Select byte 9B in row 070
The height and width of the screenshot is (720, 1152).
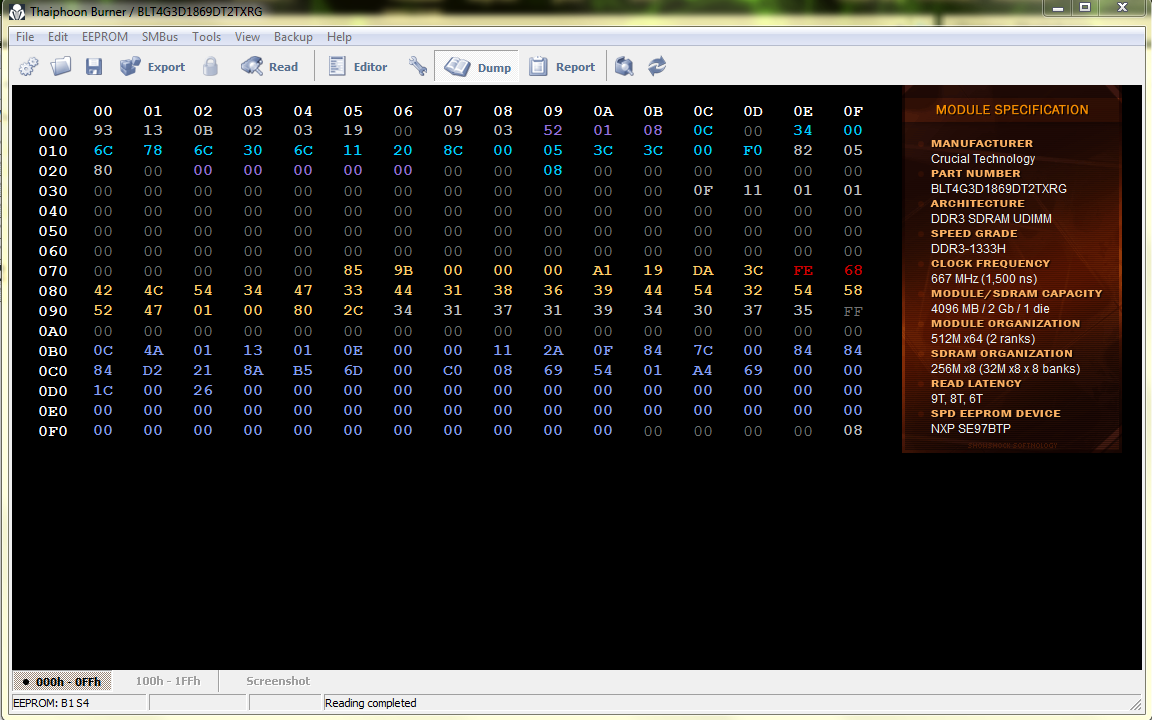click(403, 270)
